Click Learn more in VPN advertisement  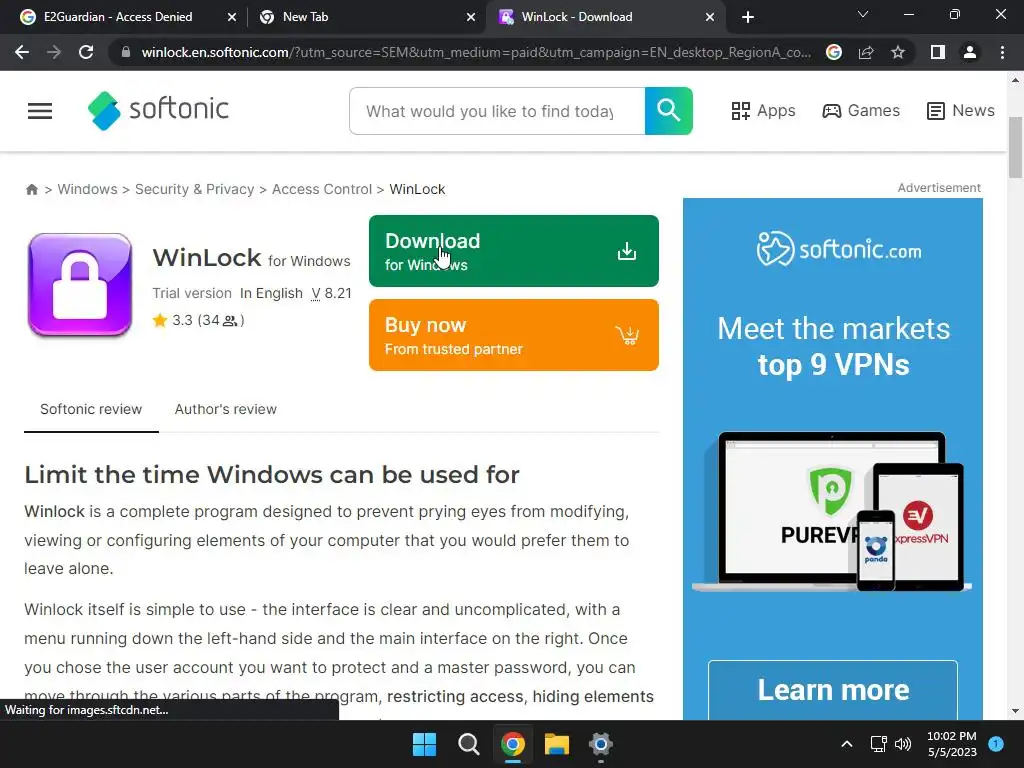pos(833,690)
